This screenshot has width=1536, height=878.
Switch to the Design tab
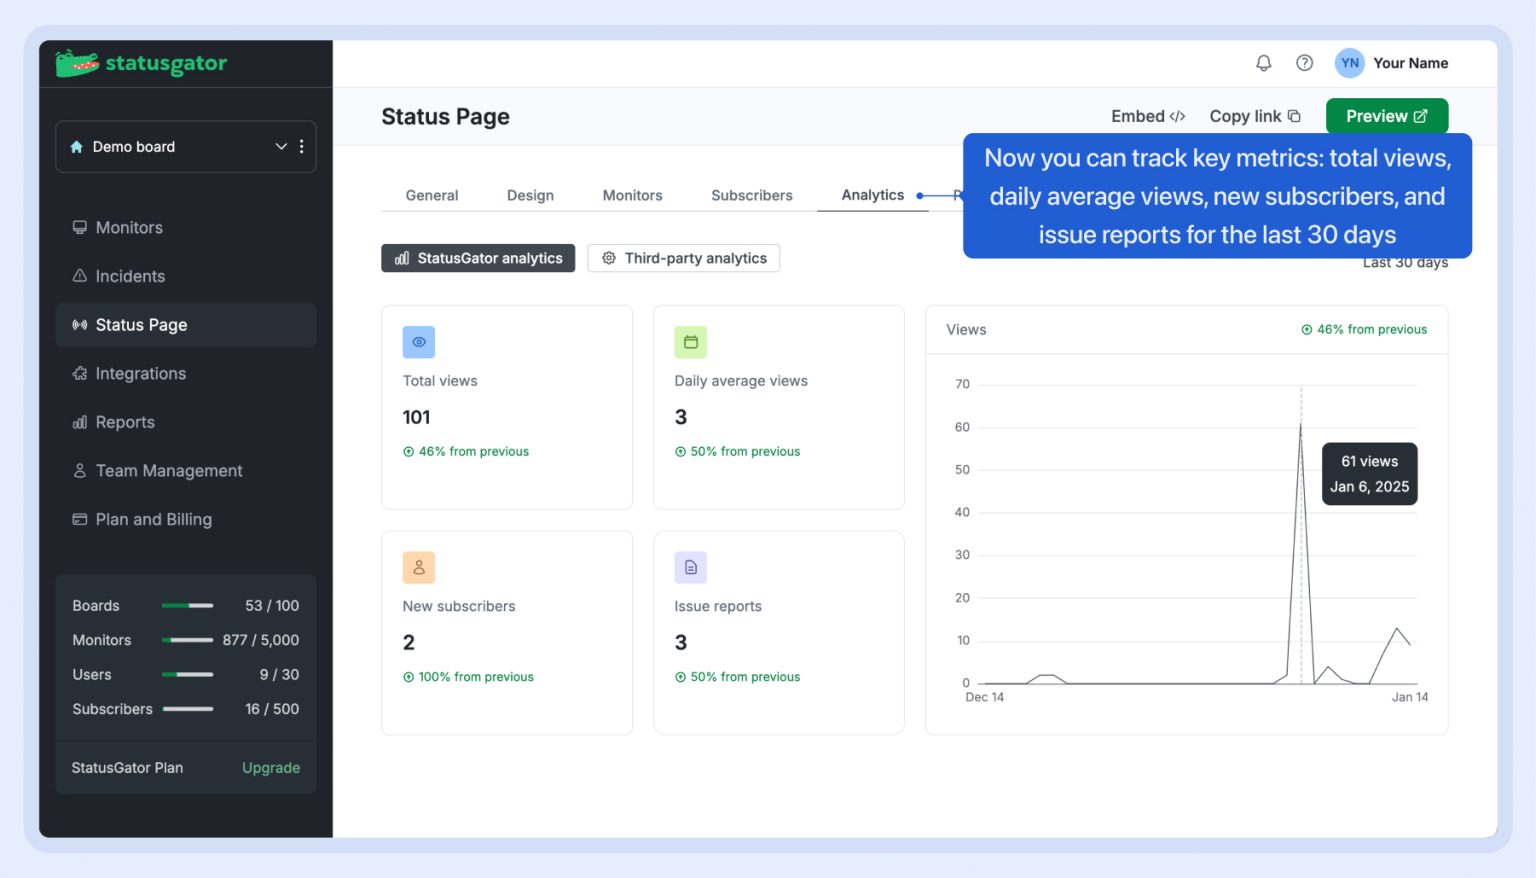(x=530, y=195)
